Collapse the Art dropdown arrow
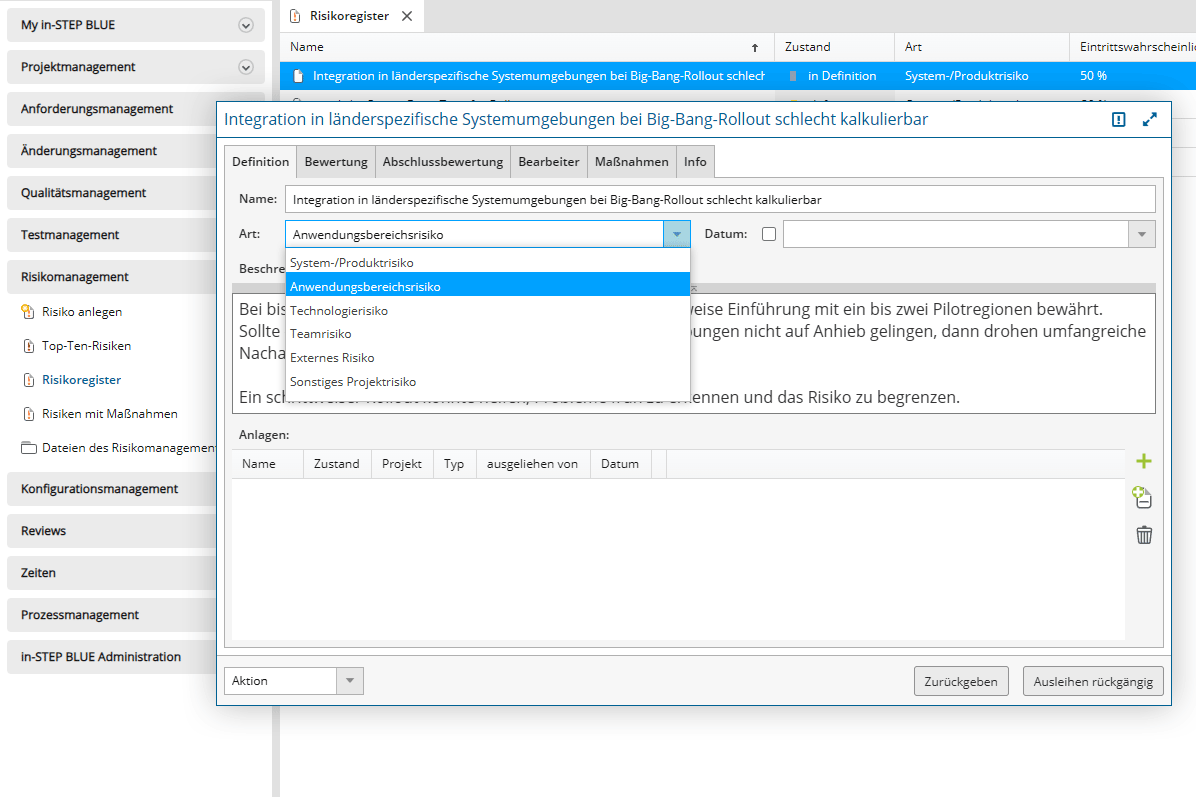The width and height of the screenshot is (1196, 797). pyautogui.click(x=676, y=234)
